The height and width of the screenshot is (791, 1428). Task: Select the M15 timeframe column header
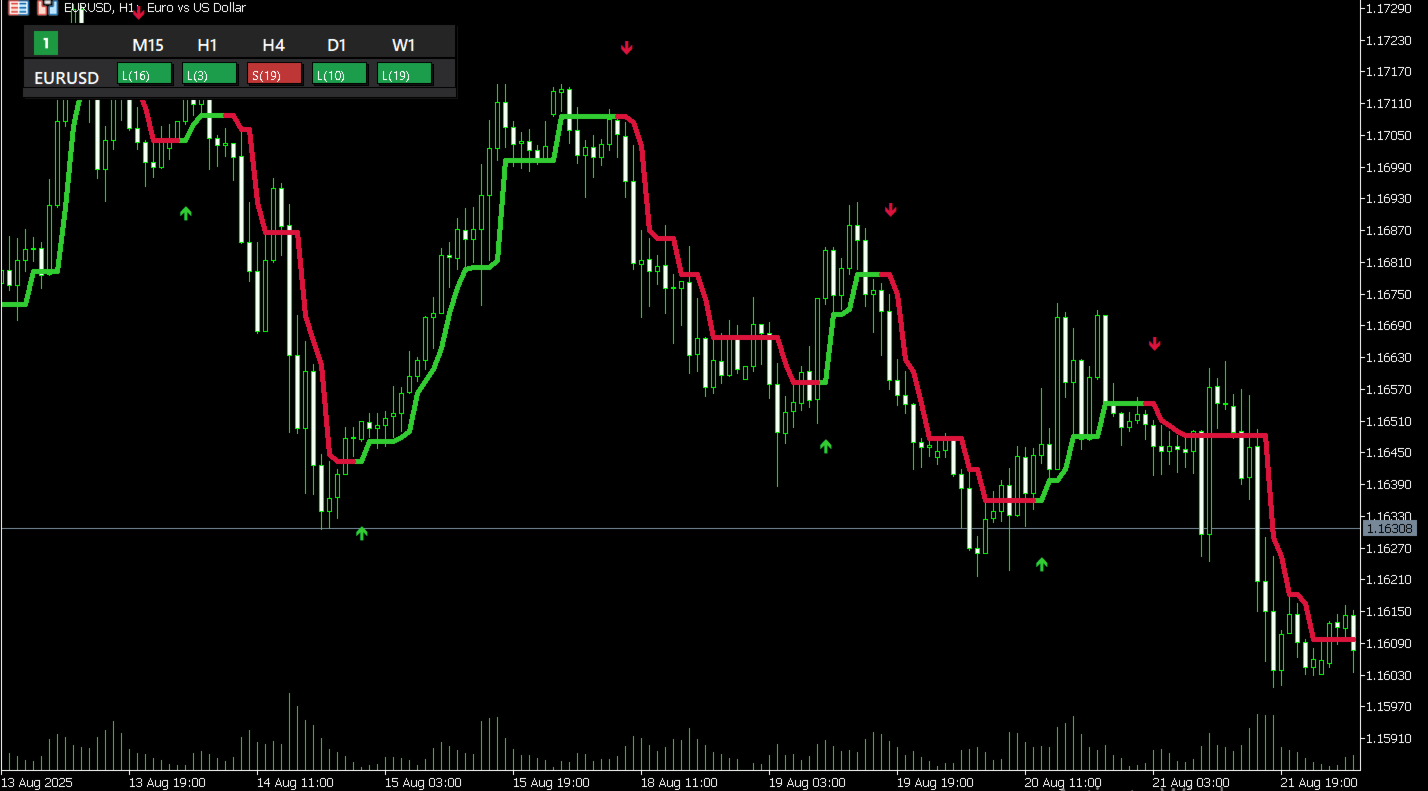[x=148, y=45]
